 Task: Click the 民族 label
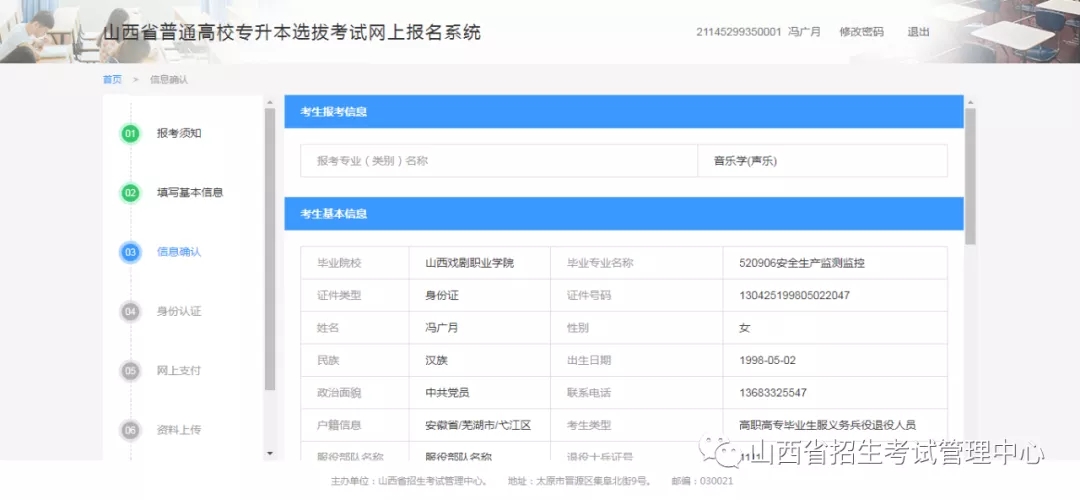click(328, 360)
